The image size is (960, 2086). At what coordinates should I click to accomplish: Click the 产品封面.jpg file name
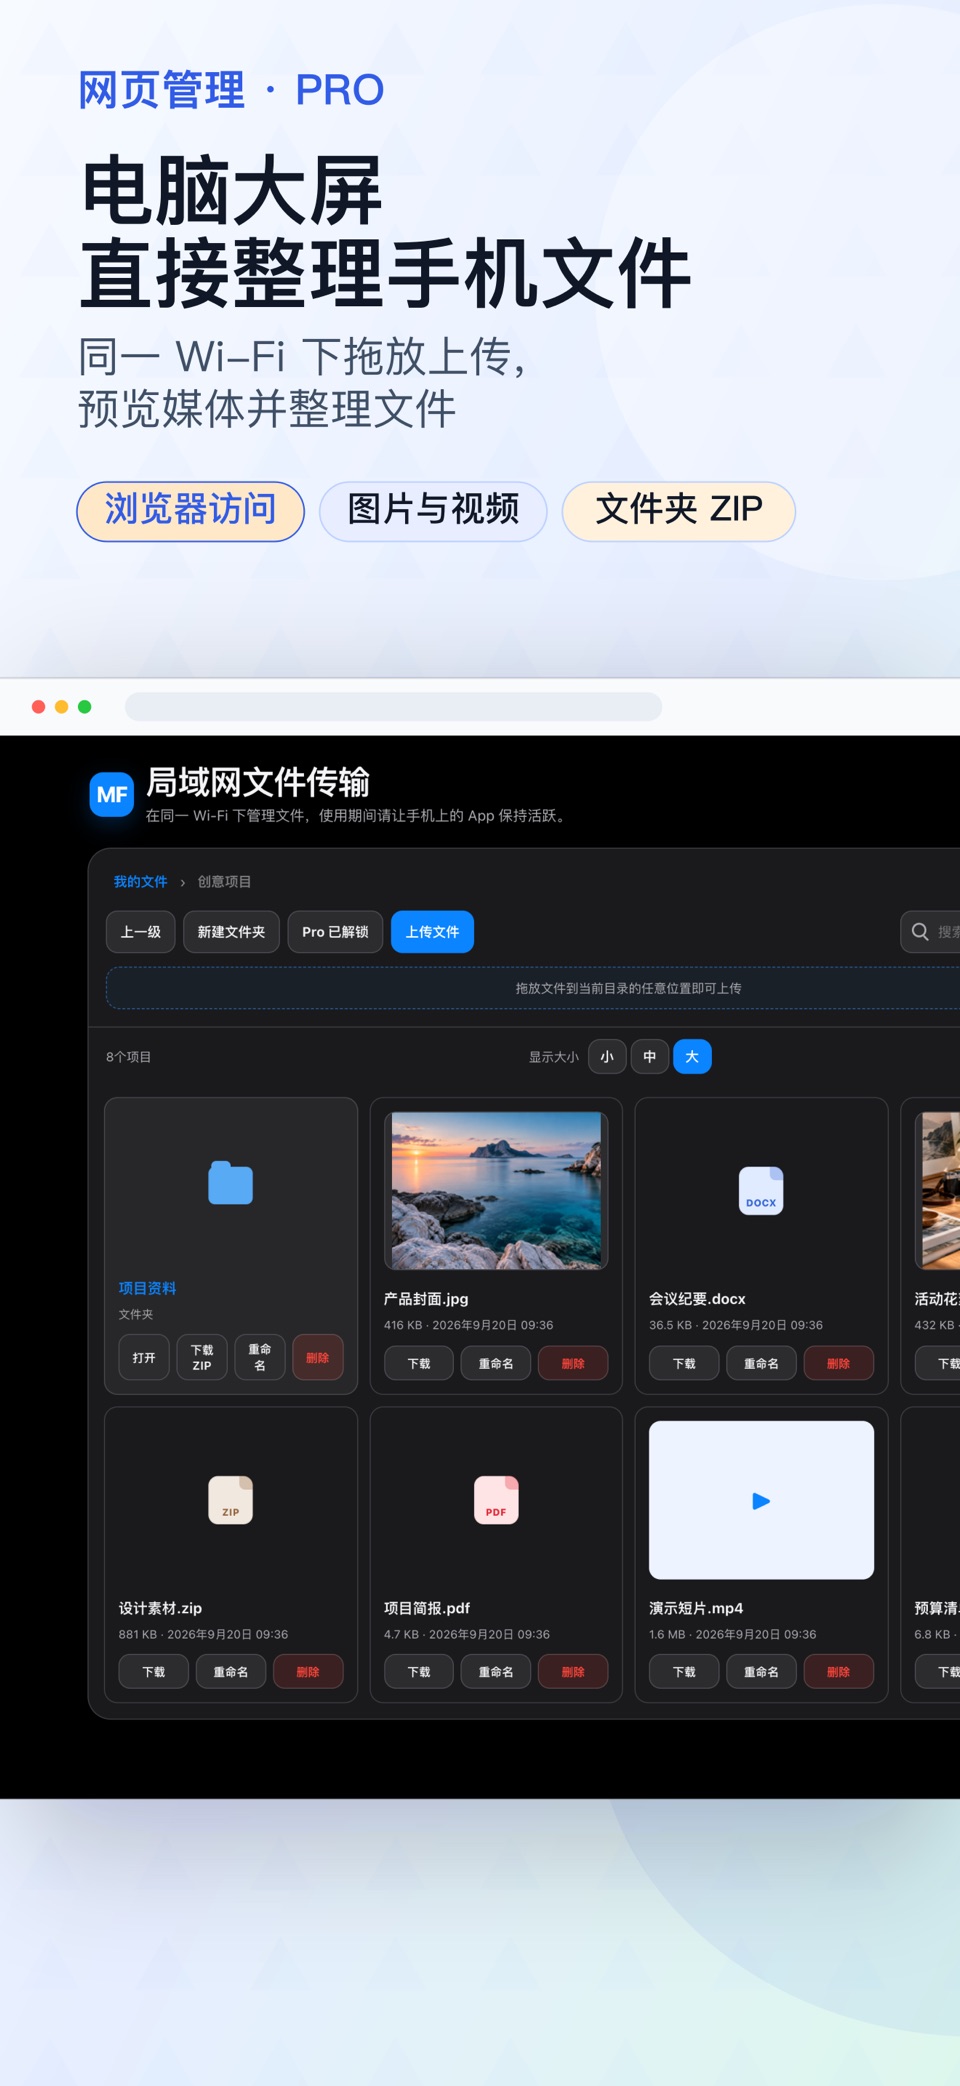(426, 1299)
